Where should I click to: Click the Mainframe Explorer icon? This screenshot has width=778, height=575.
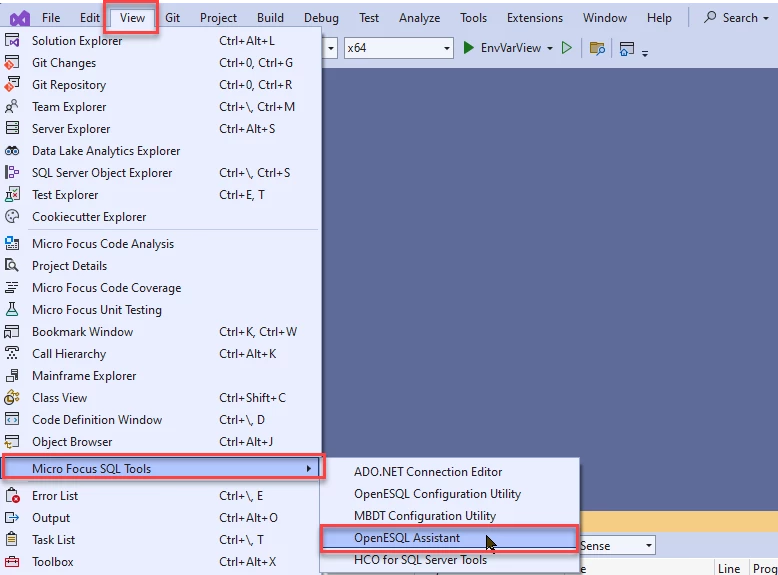pos(12,375)
